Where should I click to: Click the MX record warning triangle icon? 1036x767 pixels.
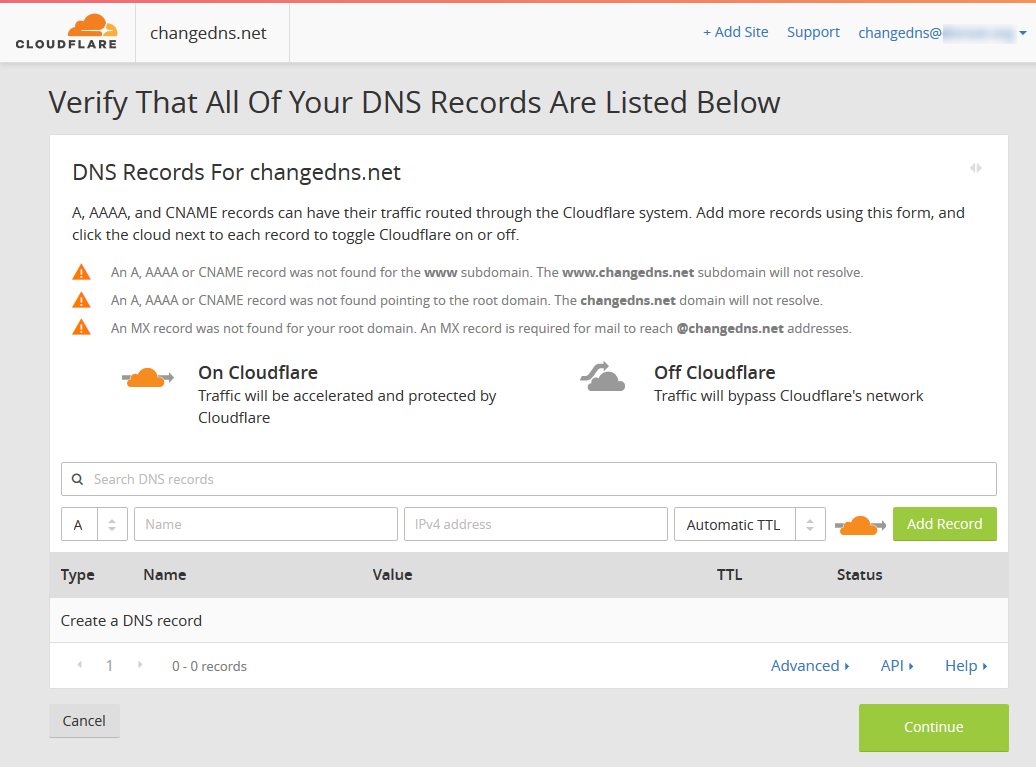point(81,327)
